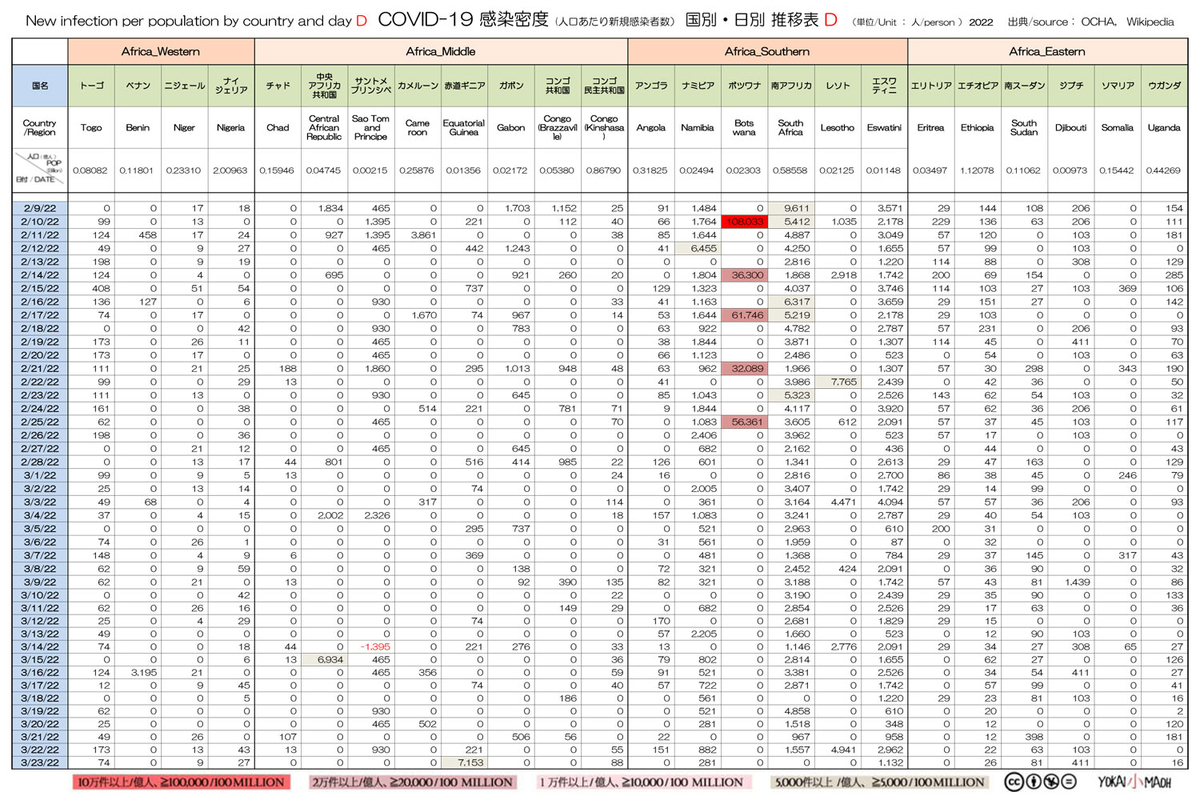The width and height of the screenshot is (1200, 800).
Task: Click the Central African Republic column header
Action: 324,128
